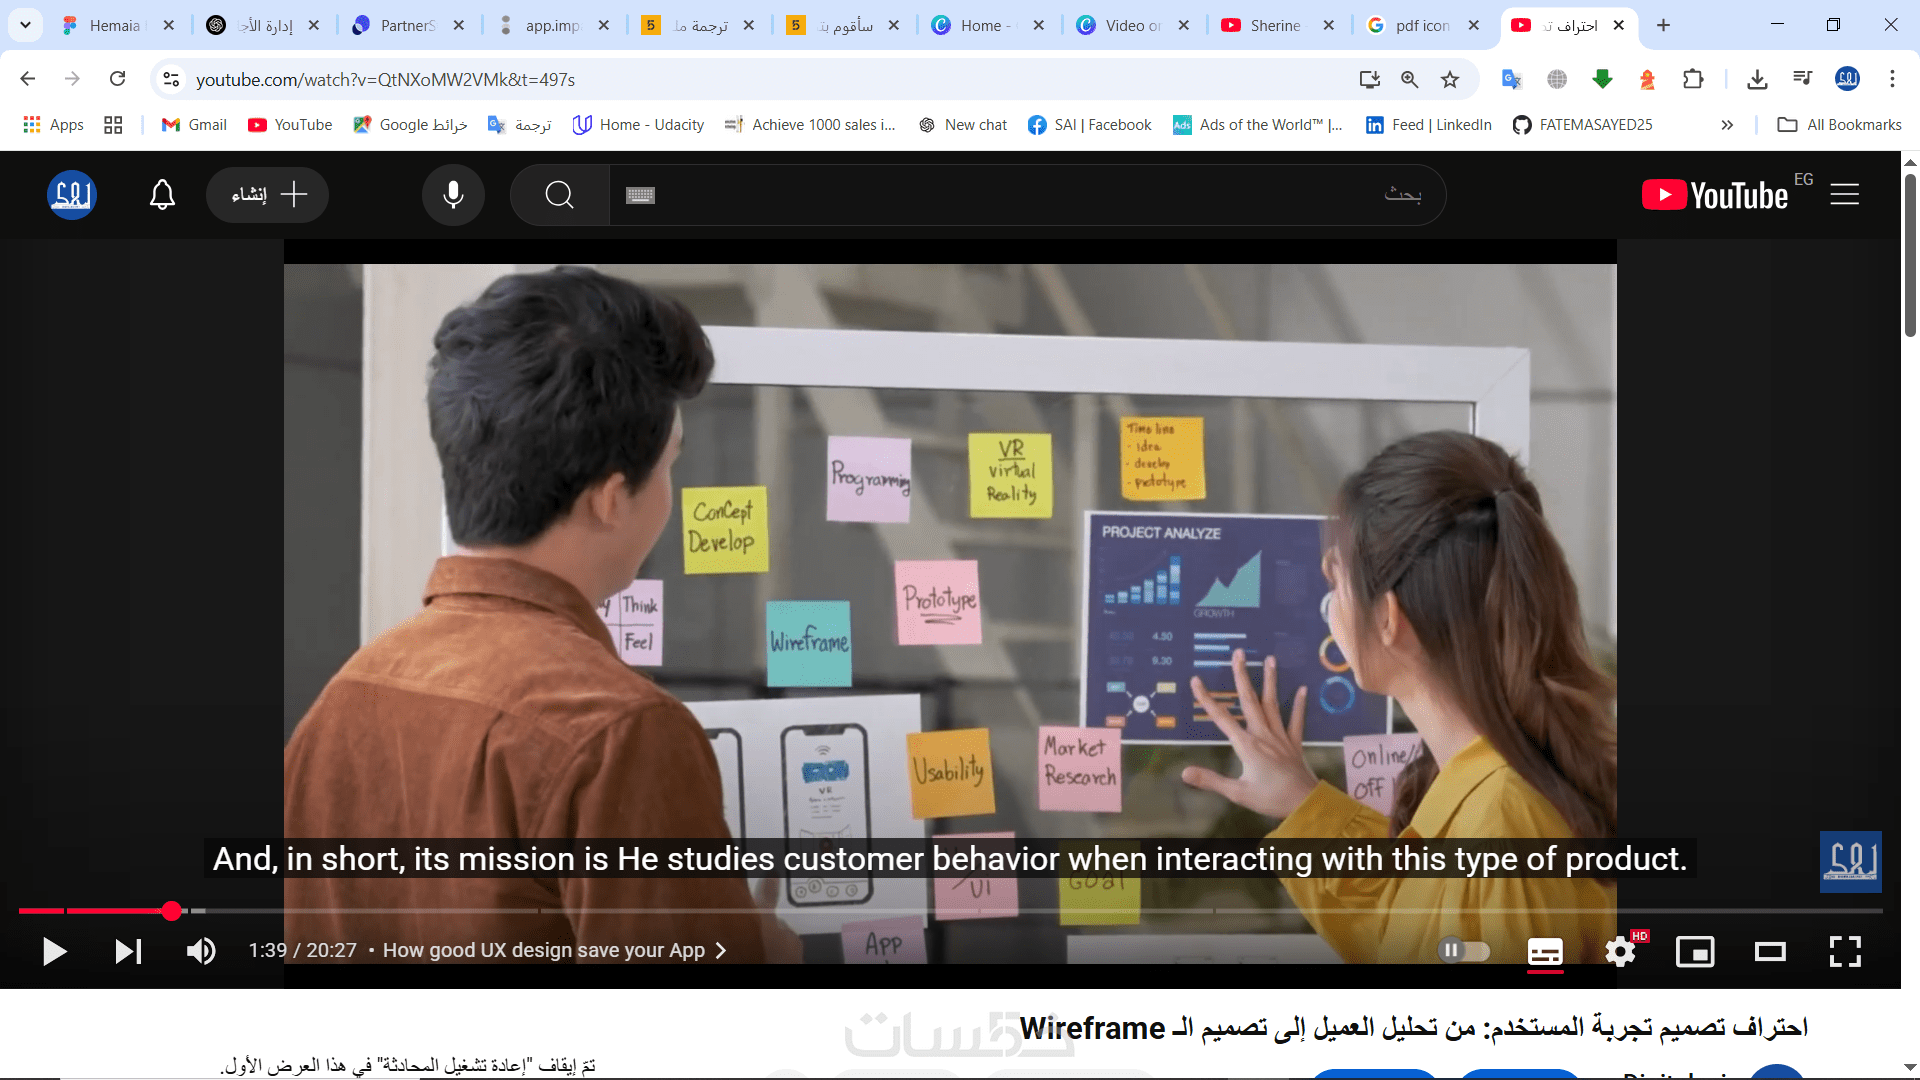
Task: Open video settings gear
Action: [1619, 951]
